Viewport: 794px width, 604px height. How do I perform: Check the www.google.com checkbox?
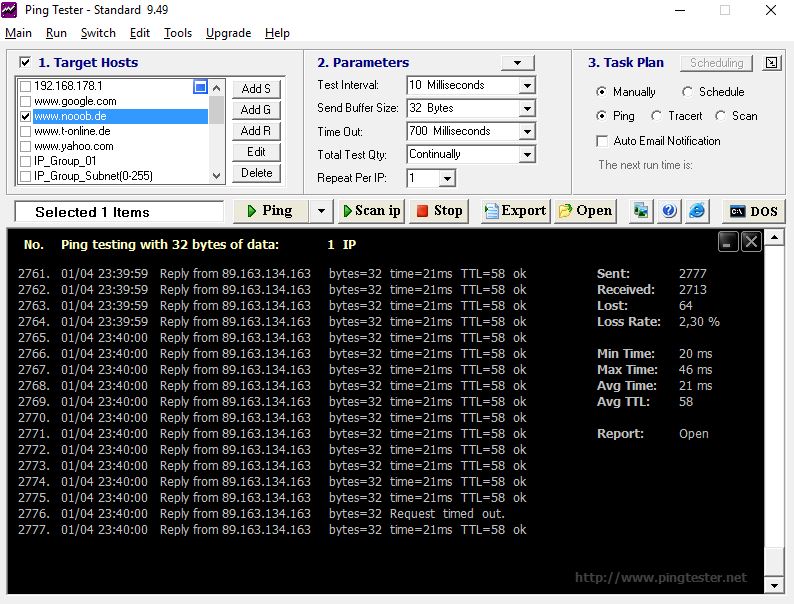tap(25, 101)
